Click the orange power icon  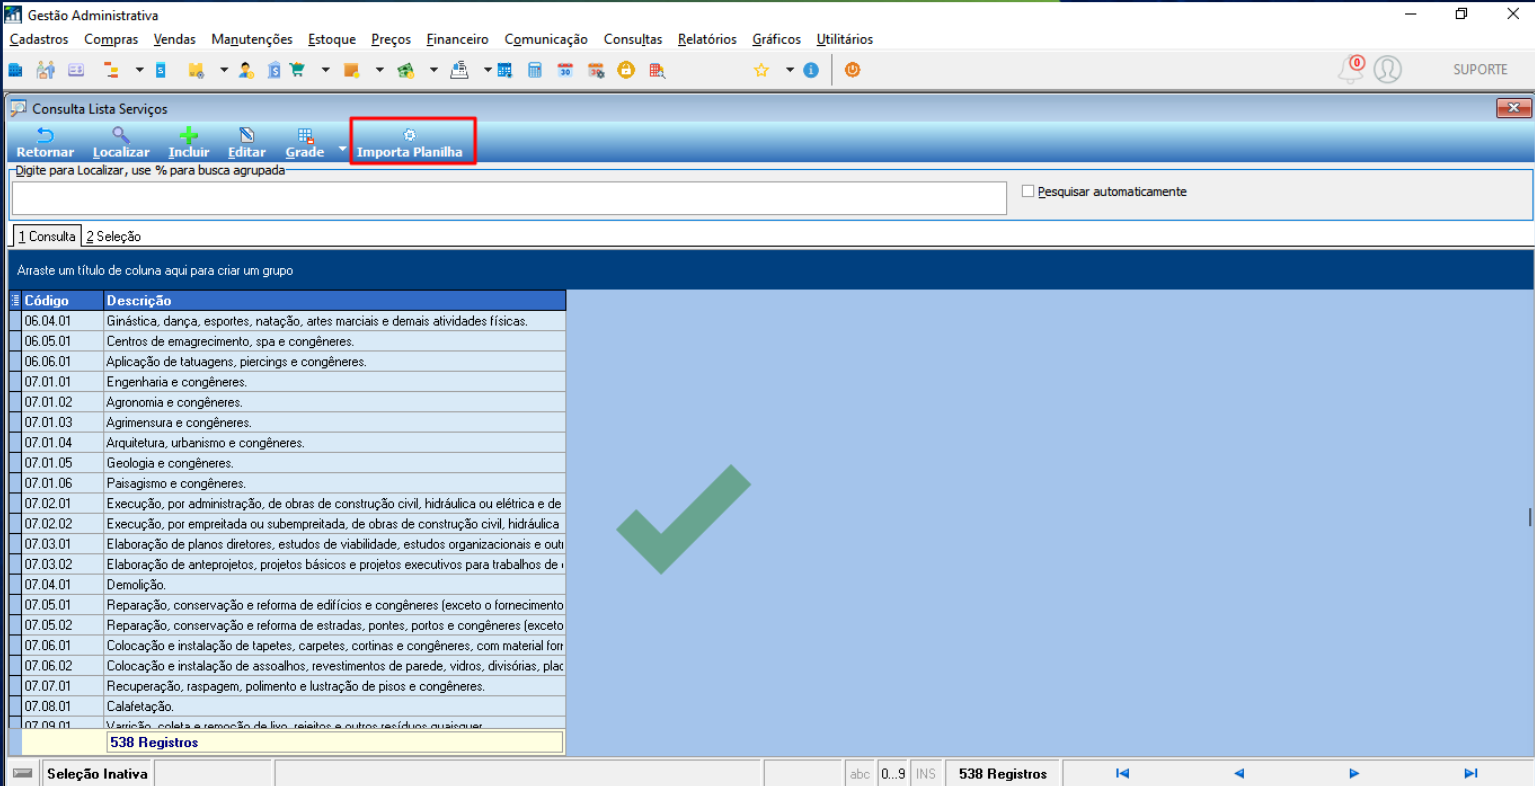pos(852,70)
